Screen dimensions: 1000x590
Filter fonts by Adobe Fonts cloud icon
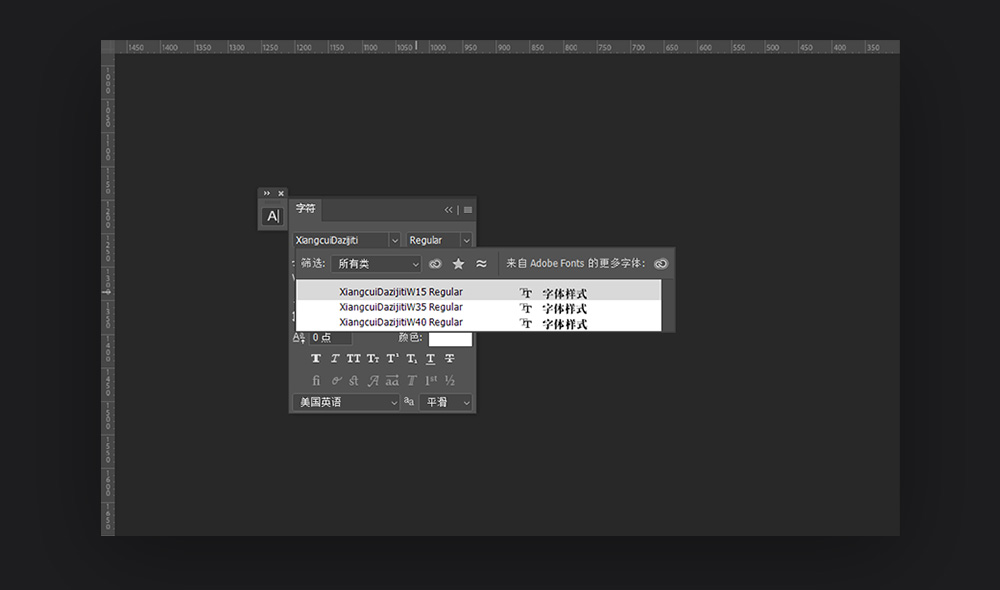coord(435,263)
